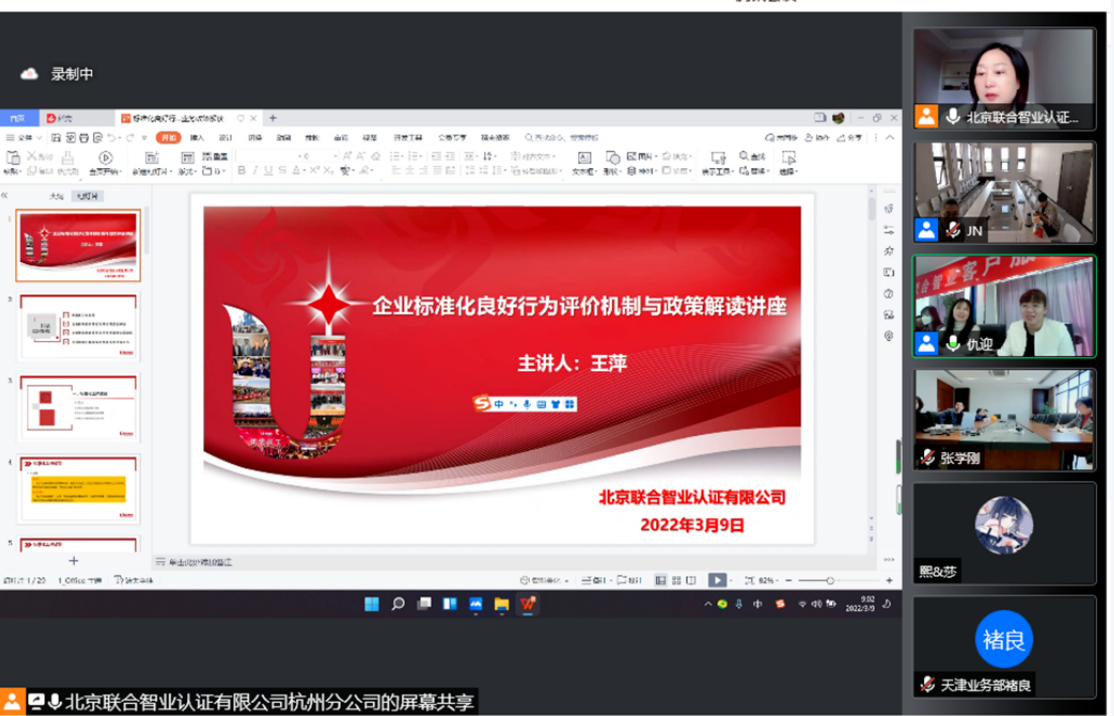Select the highlighted Home ribbon tab
Image resolution: width=1114 pixels, height=716 pixels.
click(x=168, y=138)
